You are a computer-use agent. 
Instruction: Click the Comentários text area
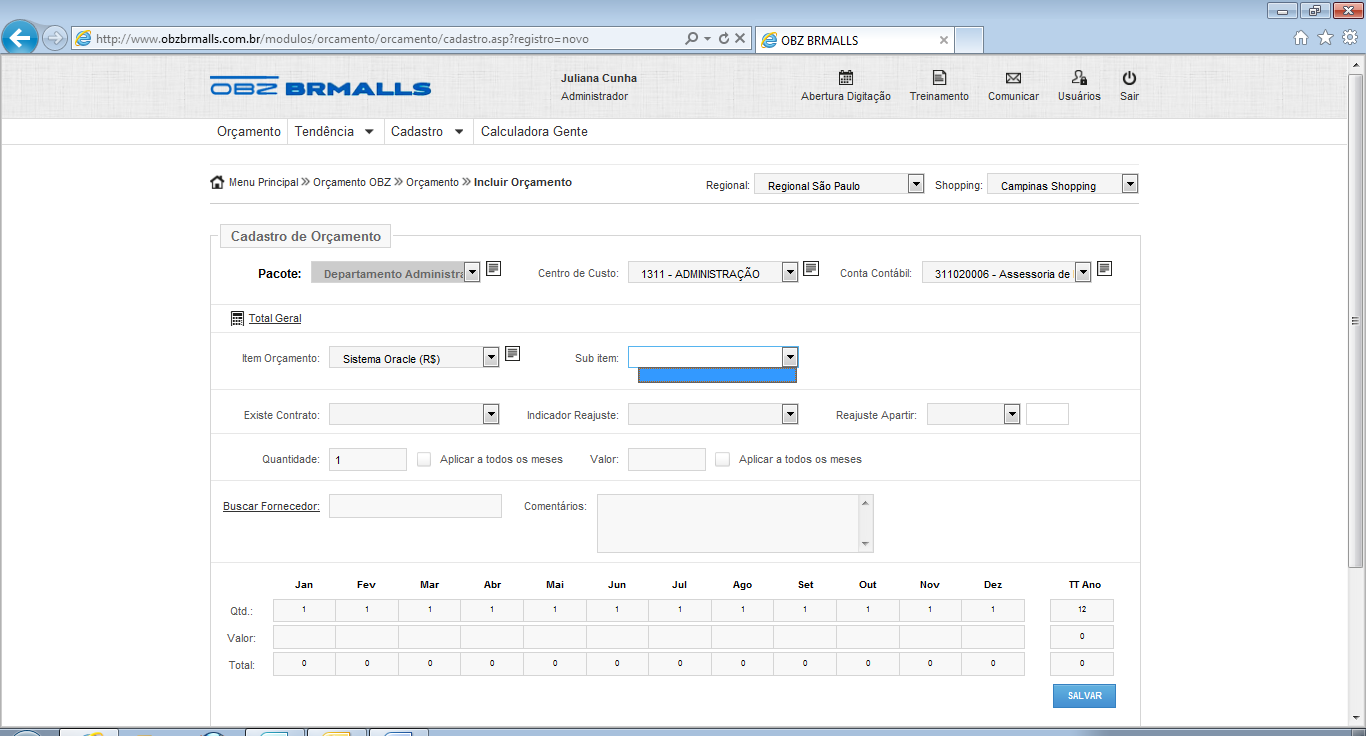pyautogui.click(x=728, y=523)
